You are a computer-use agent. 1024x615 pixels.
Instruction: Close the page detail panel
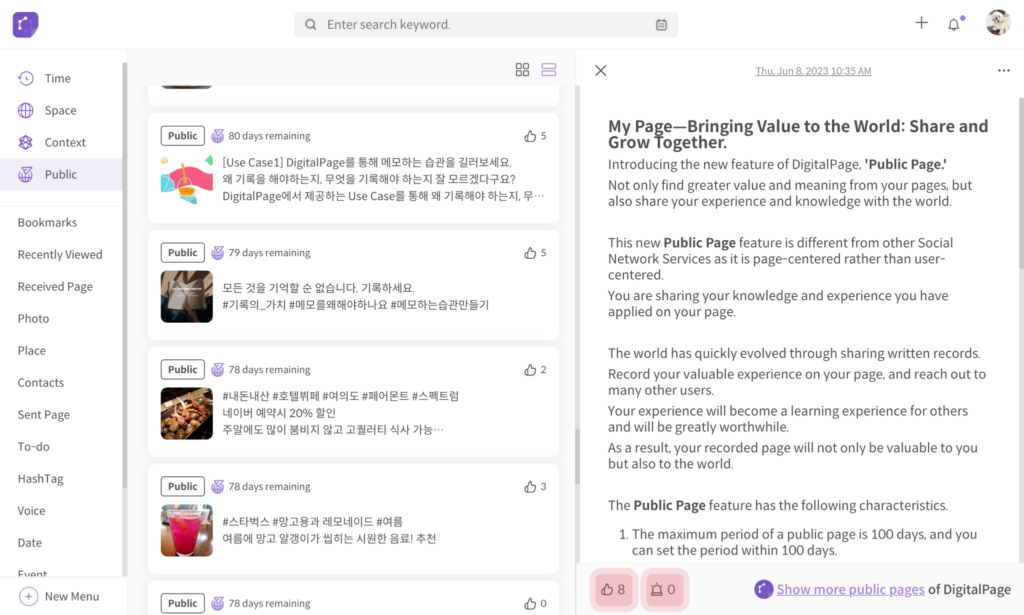click(x=601, y=71)
